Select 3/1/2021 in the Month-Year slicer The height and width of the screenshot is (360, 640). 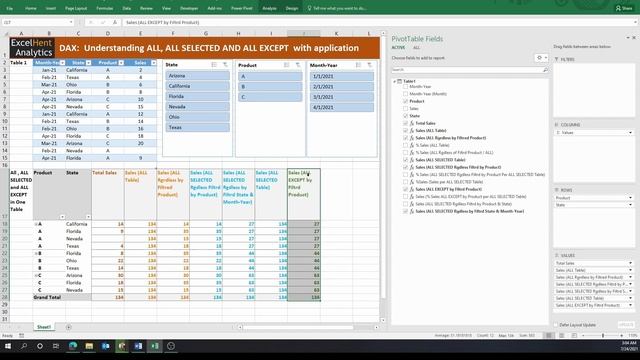tap(342, 97)
